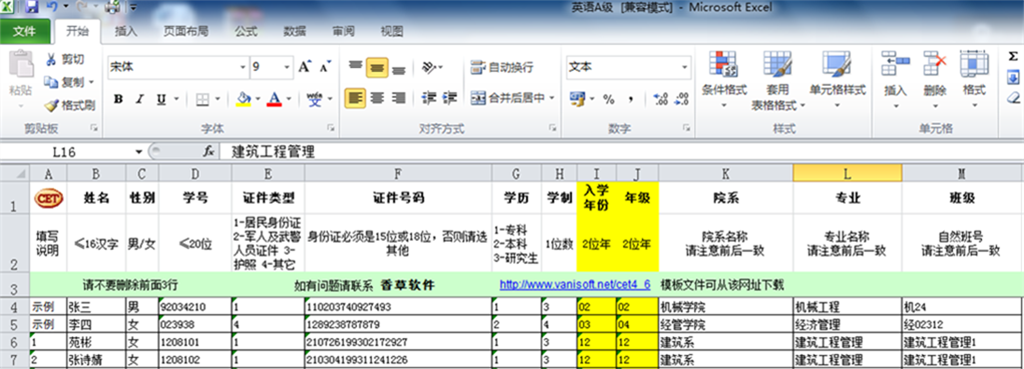This screenshot has height=369, width=1024.
Task: Open the number format 文本 dropdown
Action: [685, 67]
